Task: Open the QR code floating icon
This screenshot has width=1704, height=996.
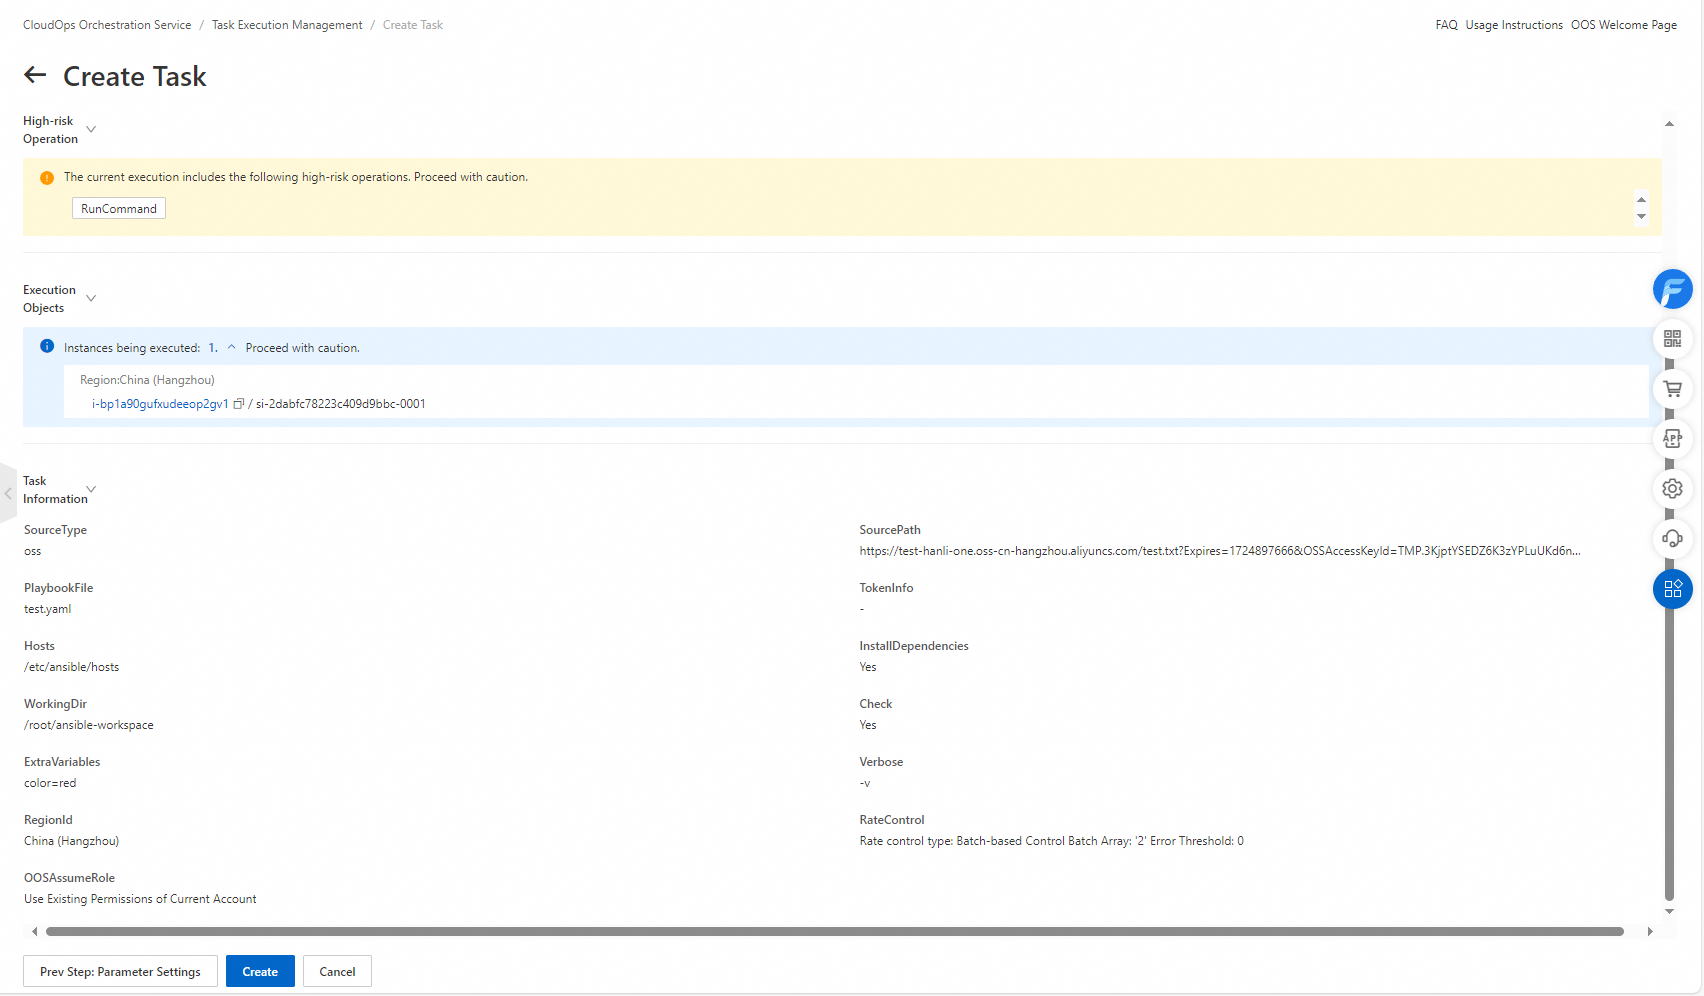Action: pos(1672,339)
